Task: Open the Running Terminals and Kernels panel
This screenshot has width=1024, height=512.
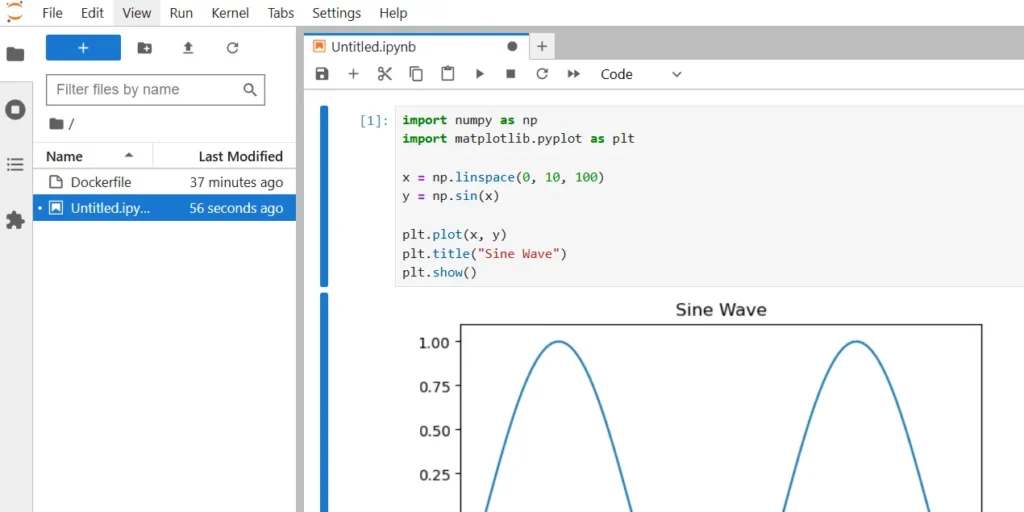Action: click(15, 110)
